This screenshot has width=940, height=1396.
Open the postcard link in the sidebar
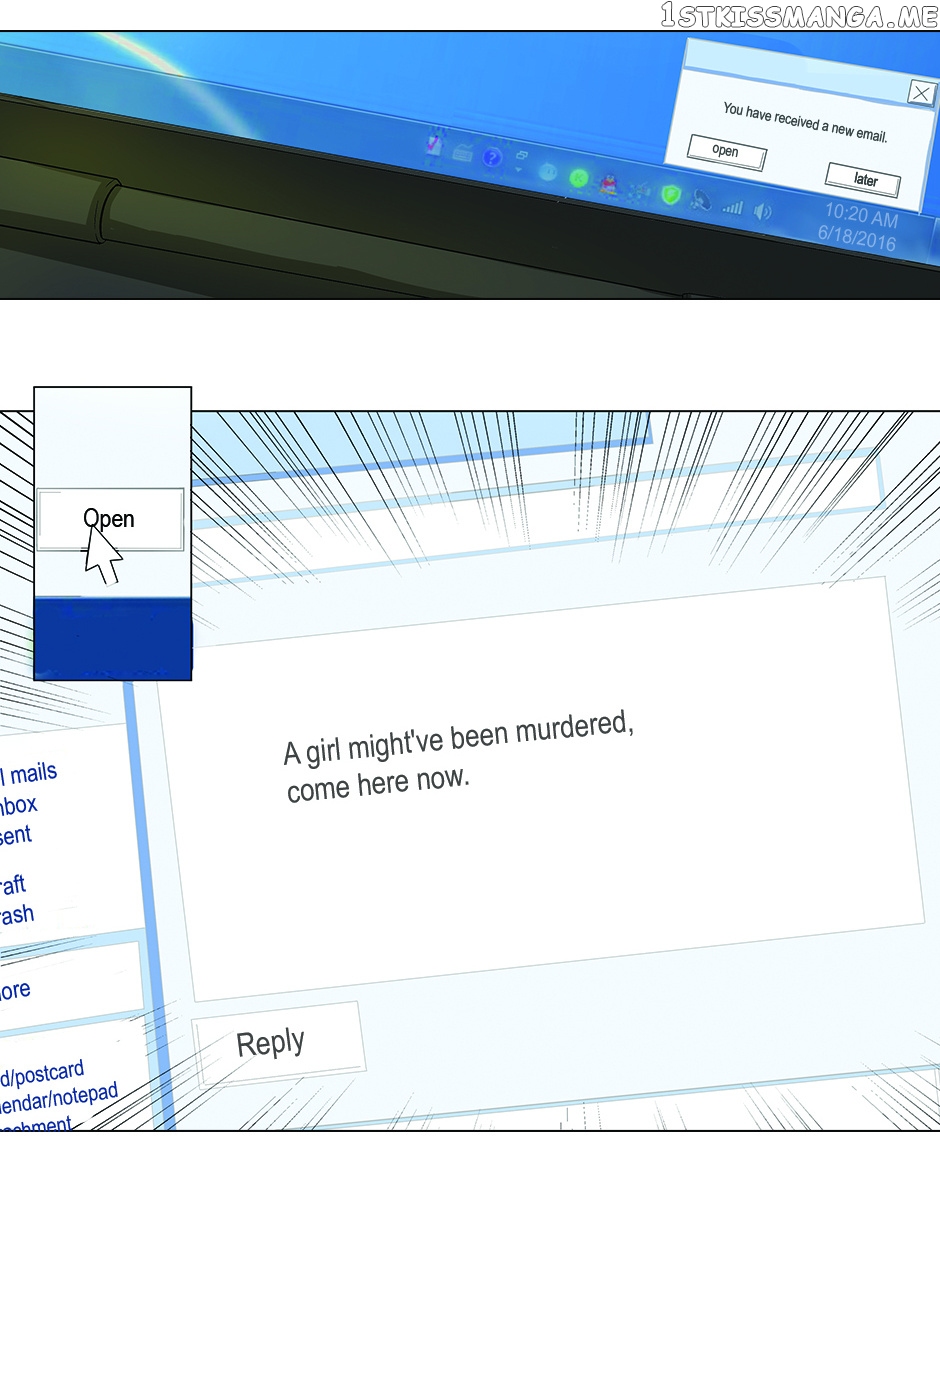pyautogui.click(x=42, y=1075)
